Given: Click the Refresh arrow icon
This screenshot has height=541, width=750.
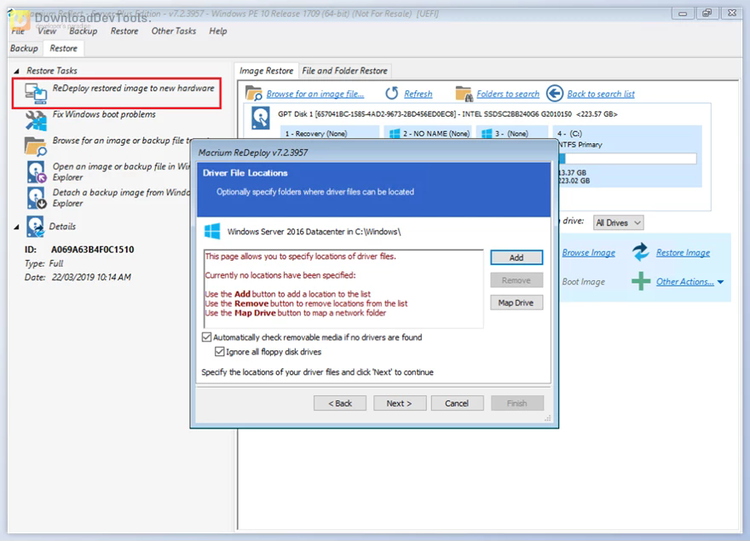Looking at the screenshot, I should click(x=392, y=93).
